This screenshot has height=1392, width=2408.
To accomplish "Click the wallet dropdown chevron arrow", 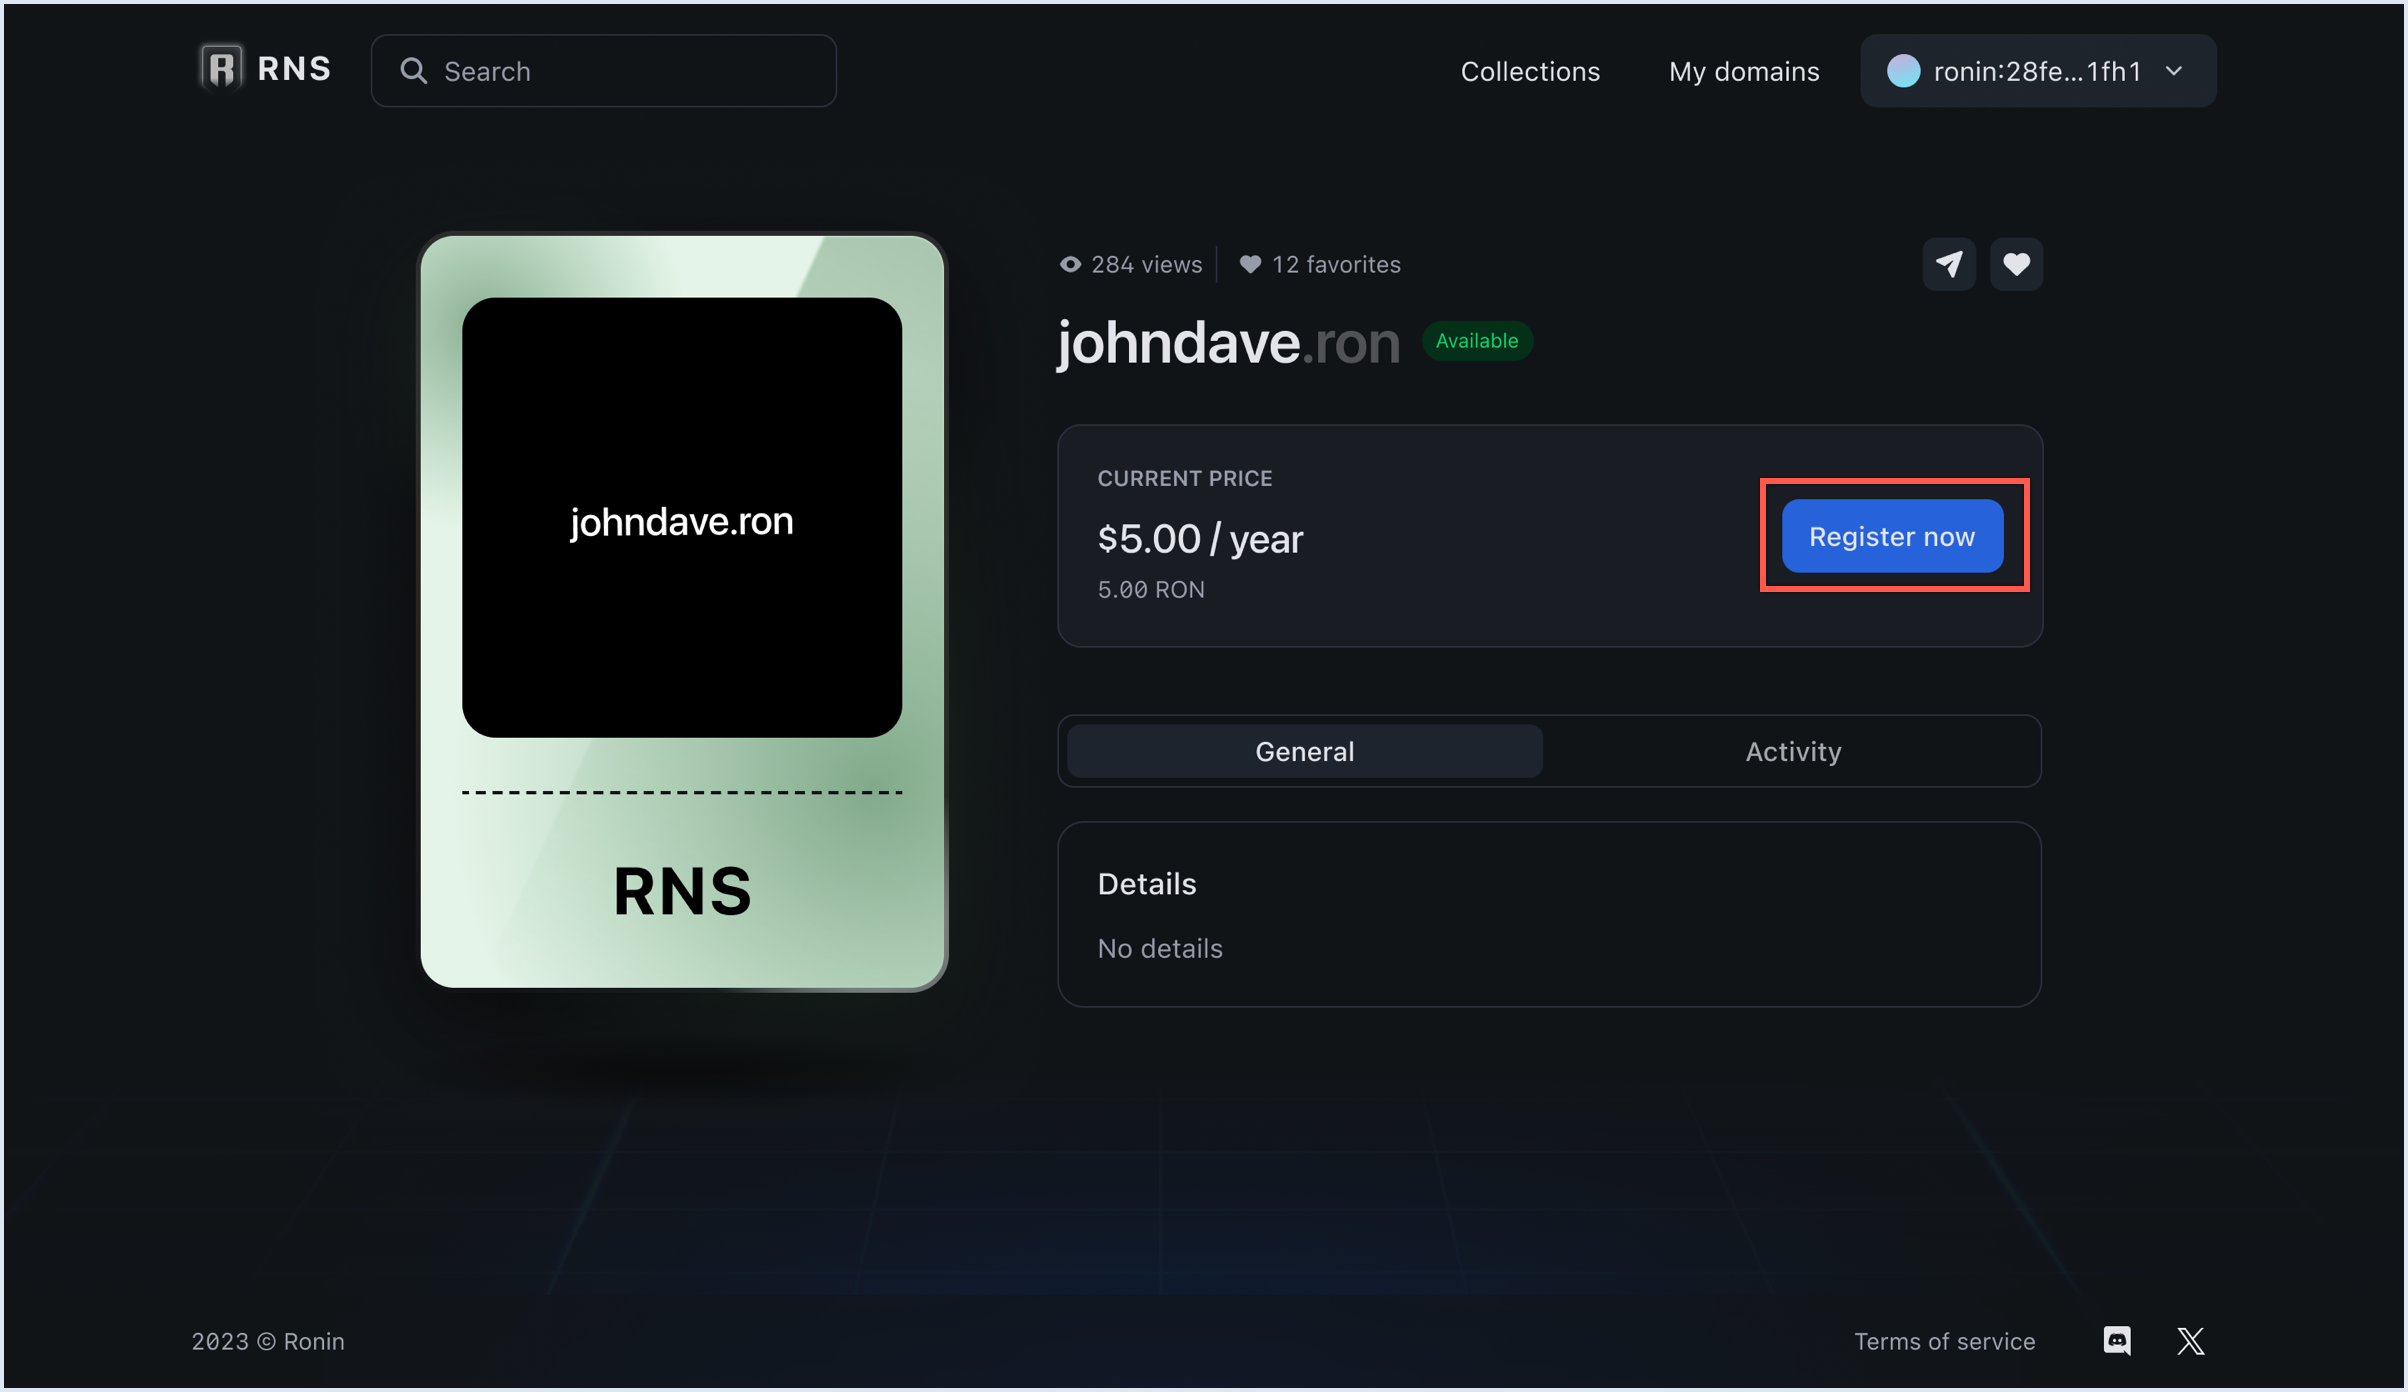I will pos(2174,71).
